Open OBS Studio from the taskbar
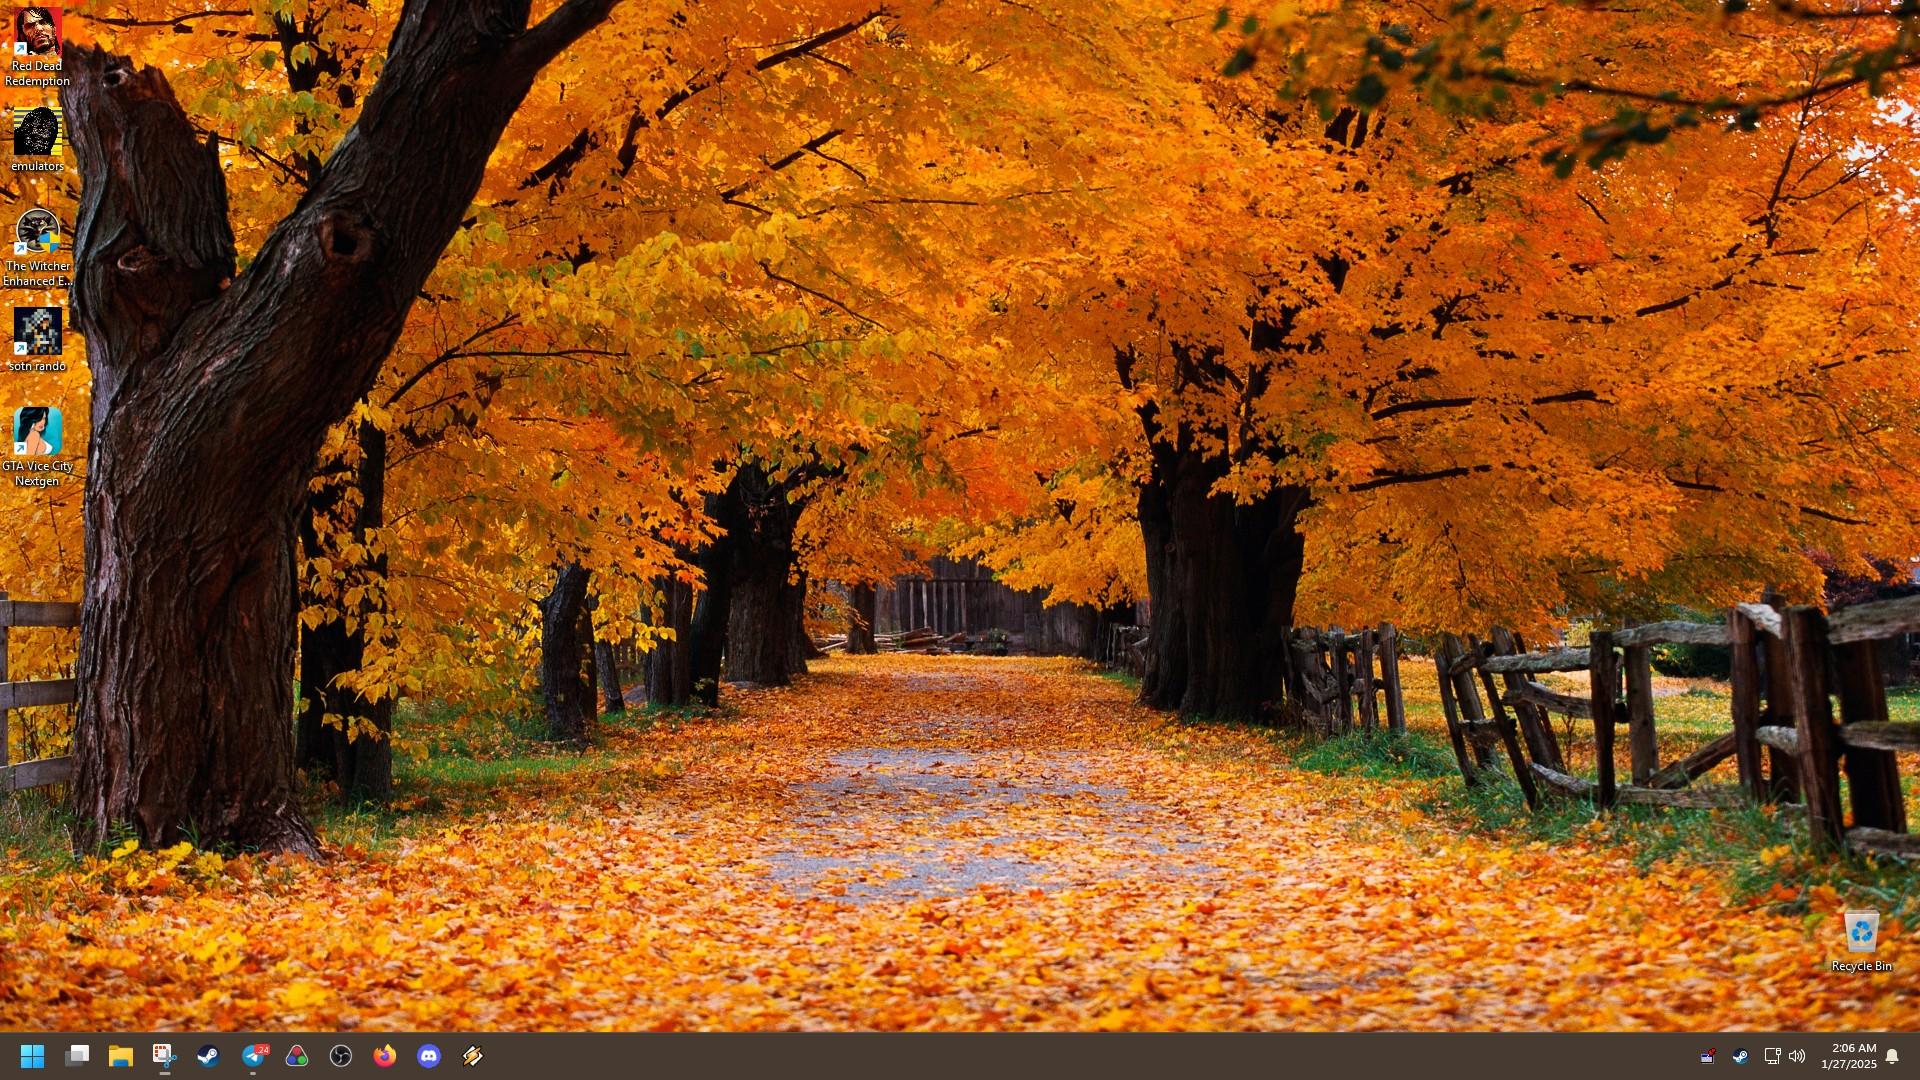This screenshot has height=1080, width=1920. [x=341, y=1056]
